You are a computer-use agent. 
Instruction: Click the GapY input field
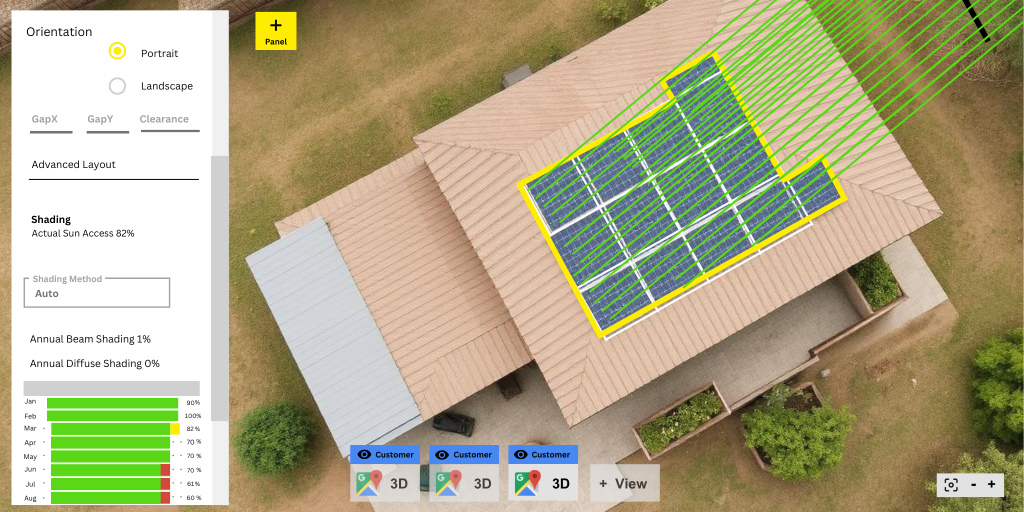[106, 120]
